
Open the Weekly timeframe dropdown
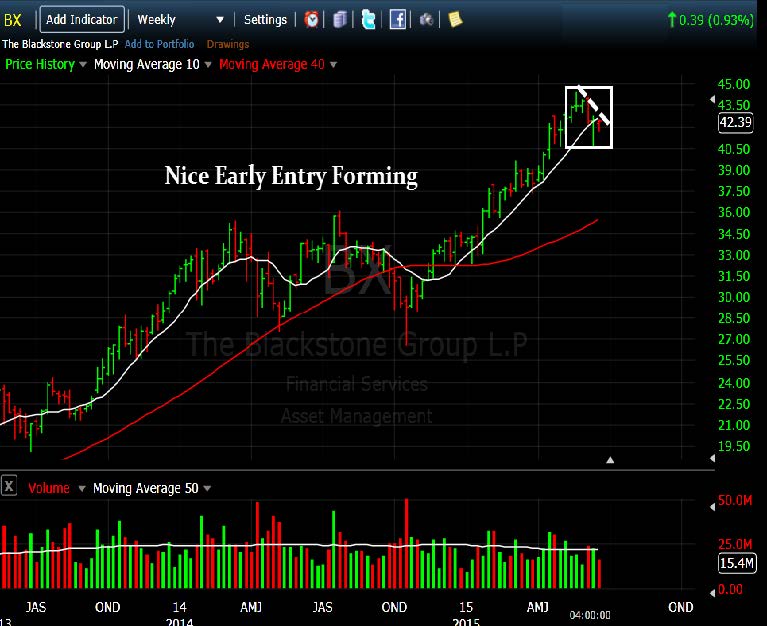pyautogui.click(x=180, y=20)
